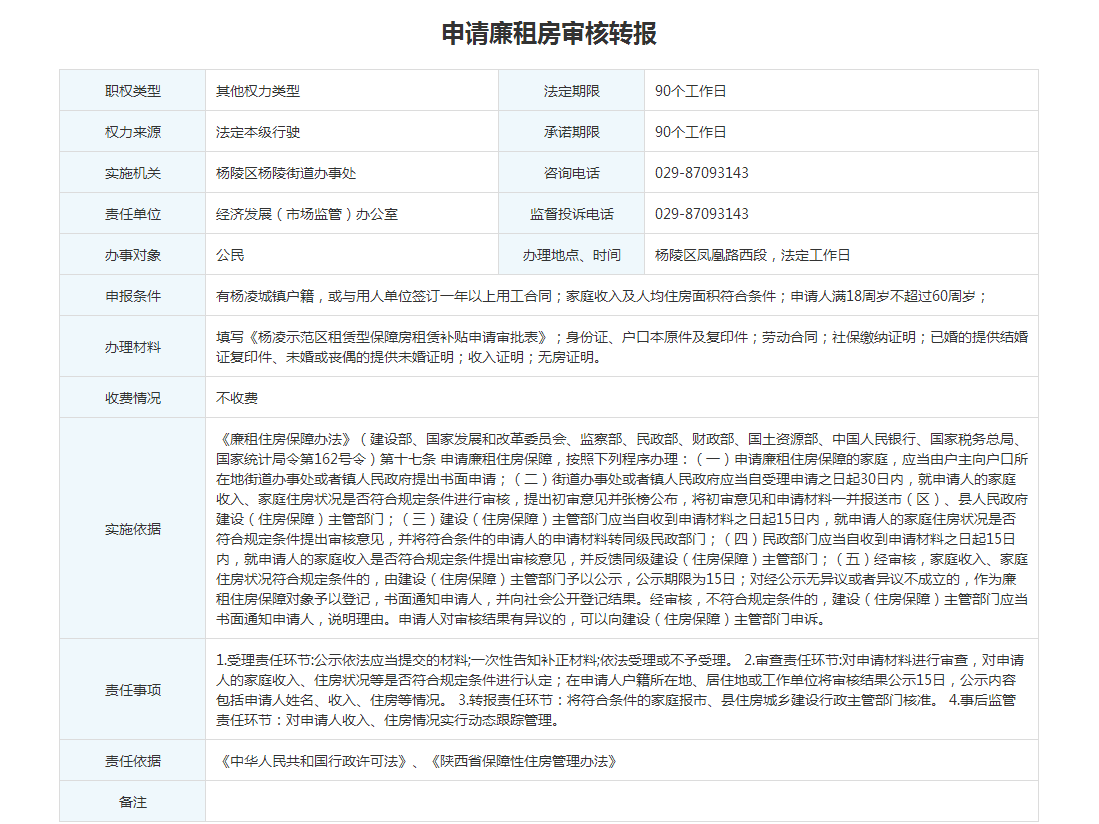Select the 实施依据 label cell
This screenshot has height=824, width=1099.
click(132, 529)
